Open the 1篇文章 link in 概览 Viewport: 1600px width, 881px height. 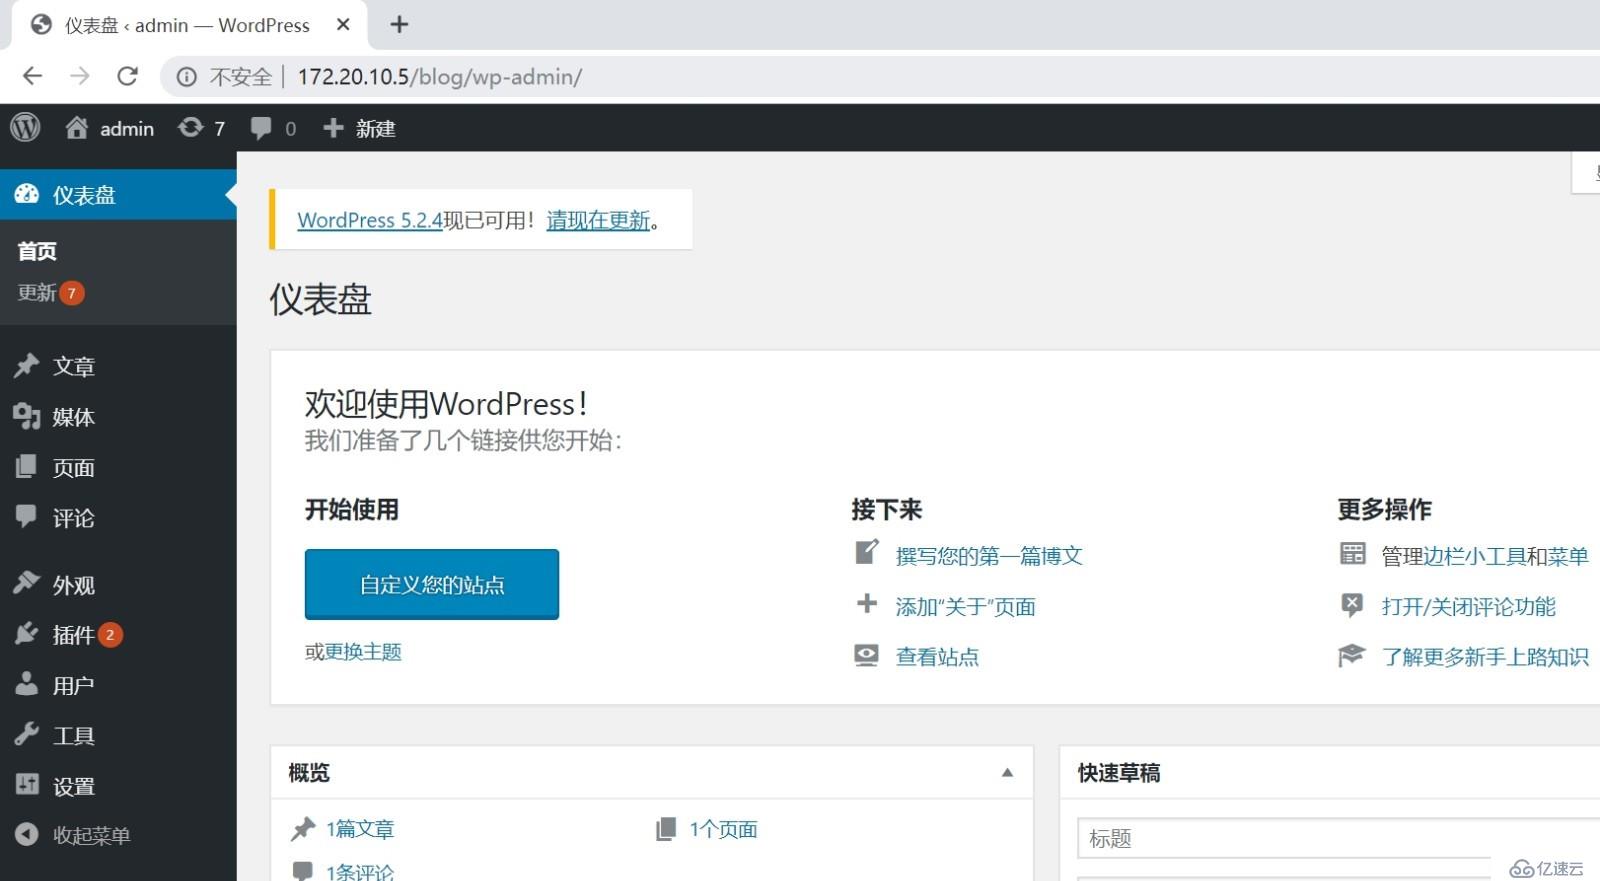(360, 829)
